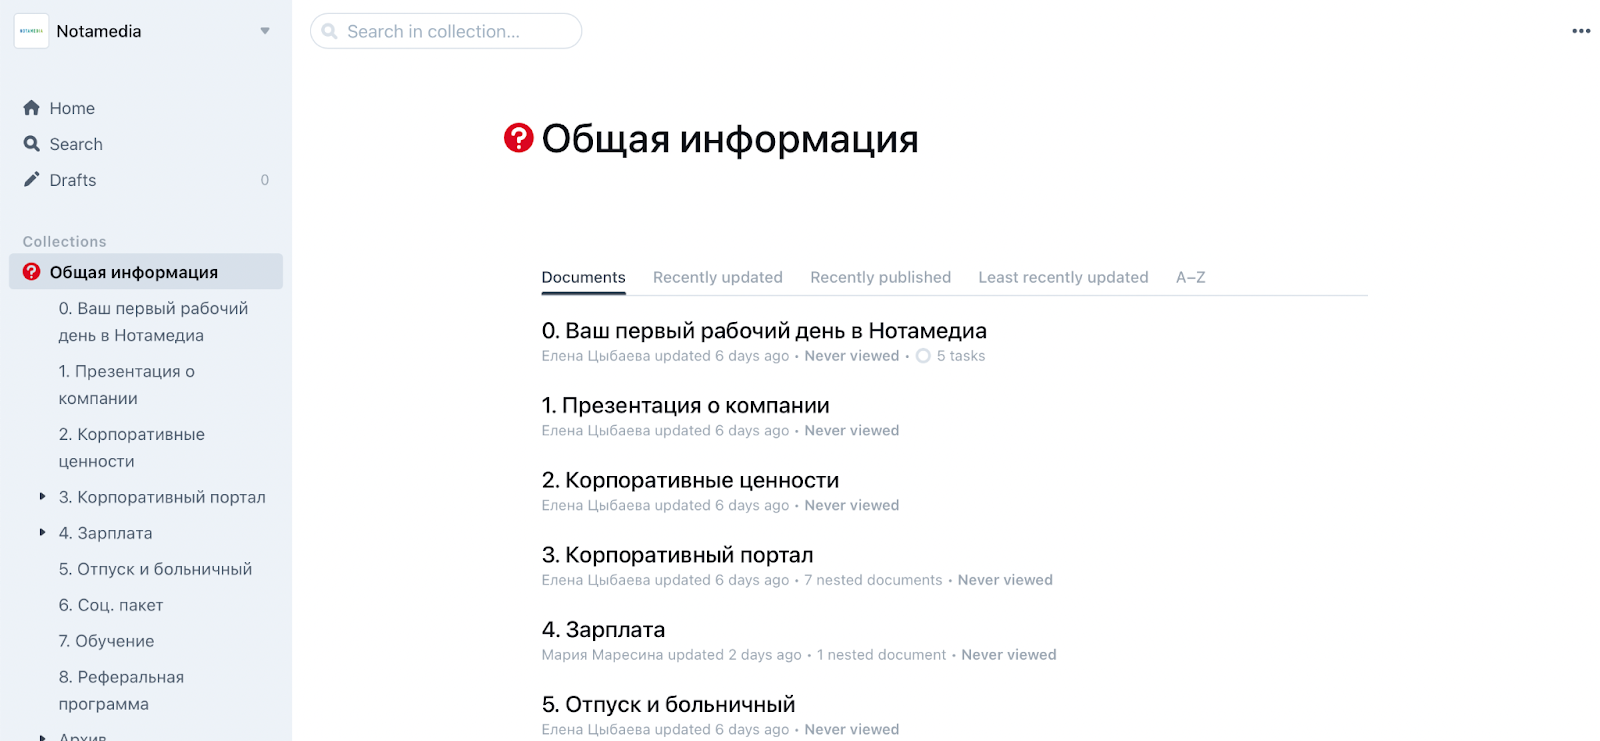Expand "3. Корпоративный портал" in sidebar tree
The height and width of the screenshot is (741, 1600).
[x=42, y=497]
